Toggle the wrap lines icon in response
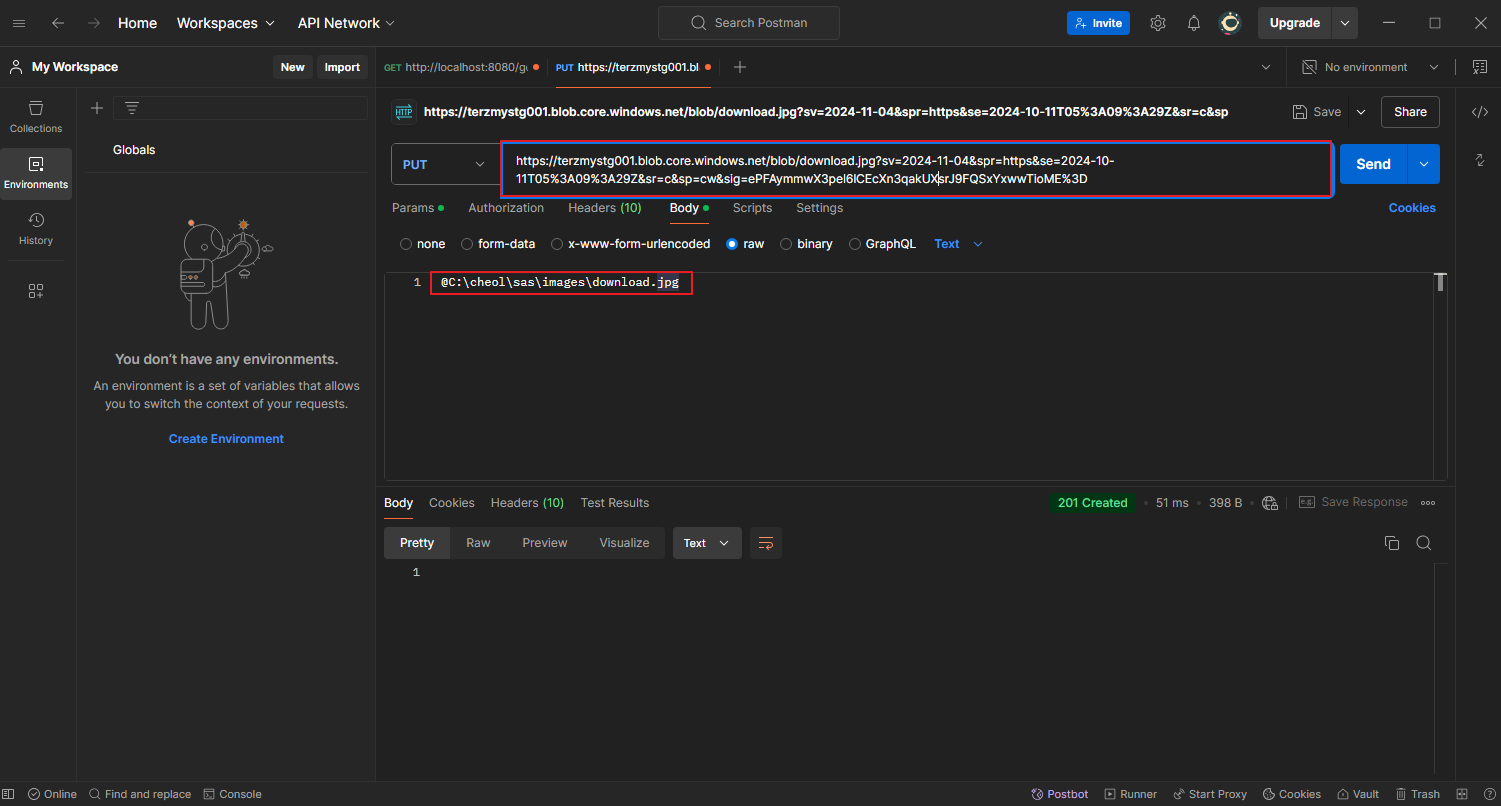The height and width of the screenshot is (806, 1501). (x=766, y=543)
